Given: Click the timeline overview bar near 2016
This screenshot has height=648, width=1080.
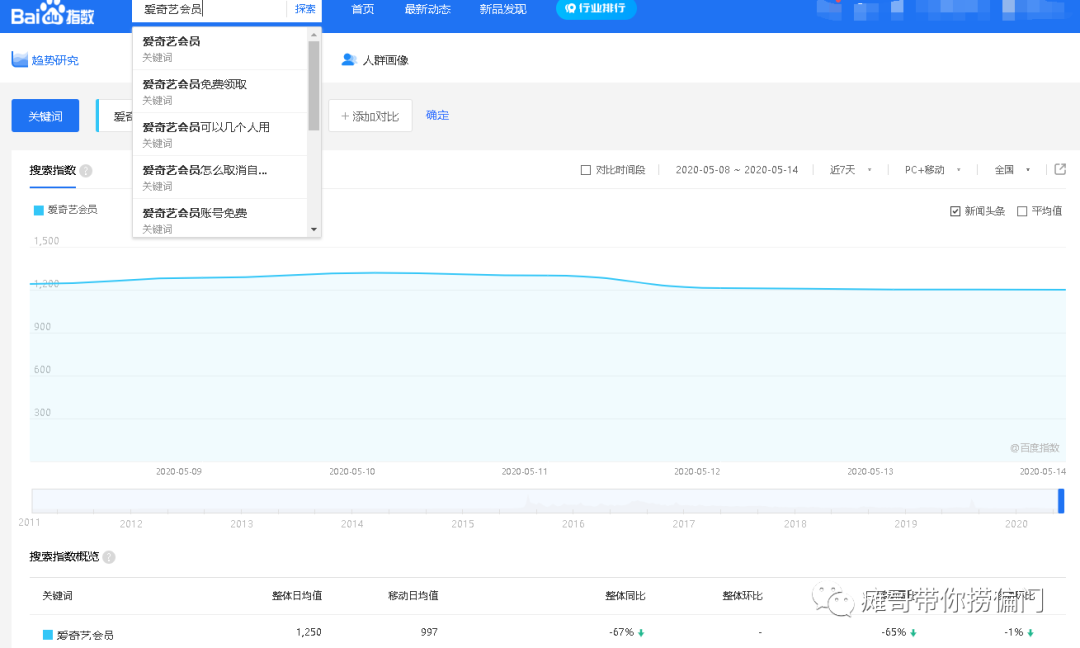Looking at the screenshot, I should (x=573, y=501).
